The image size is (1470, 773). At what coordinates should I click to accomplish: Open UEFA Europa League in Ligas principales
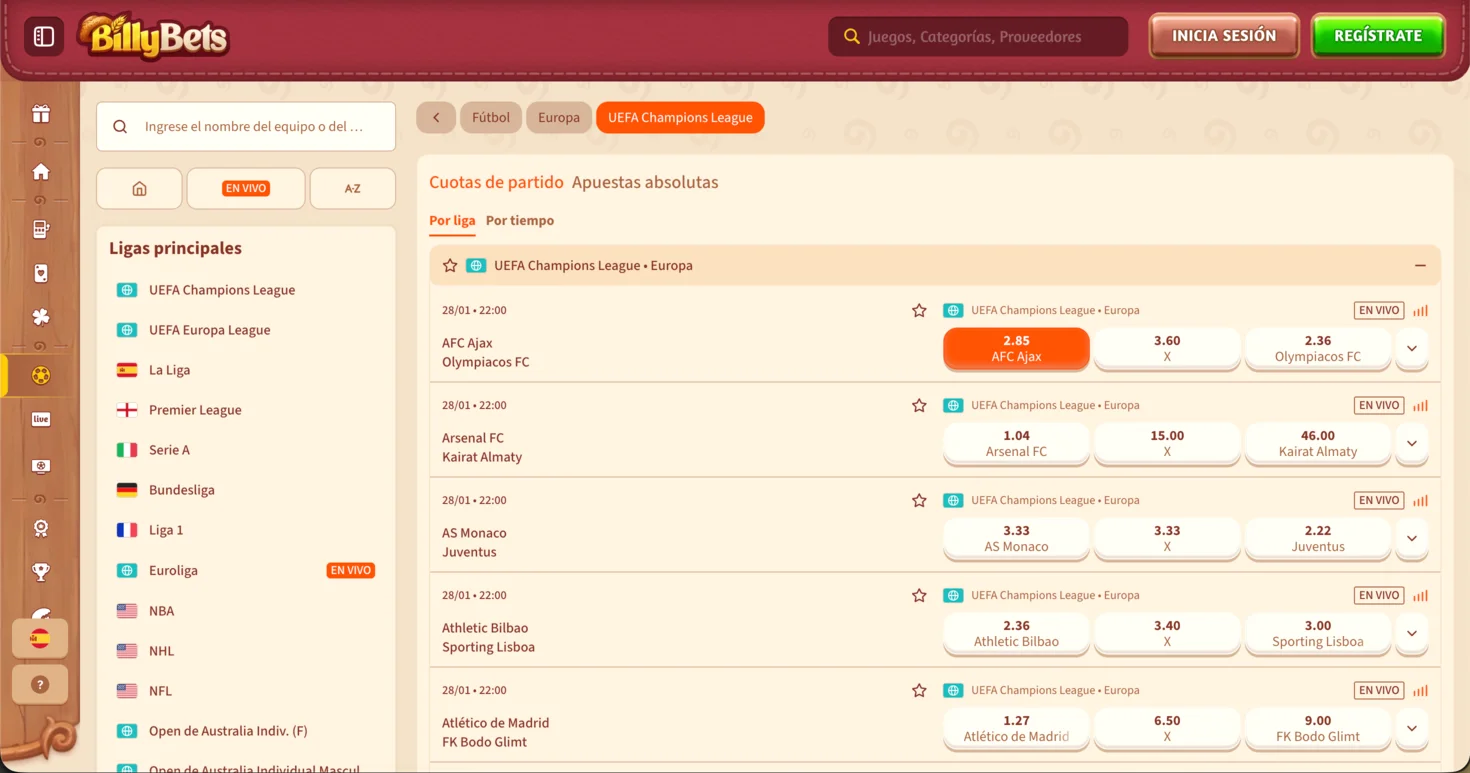click(x=246, y=330)
